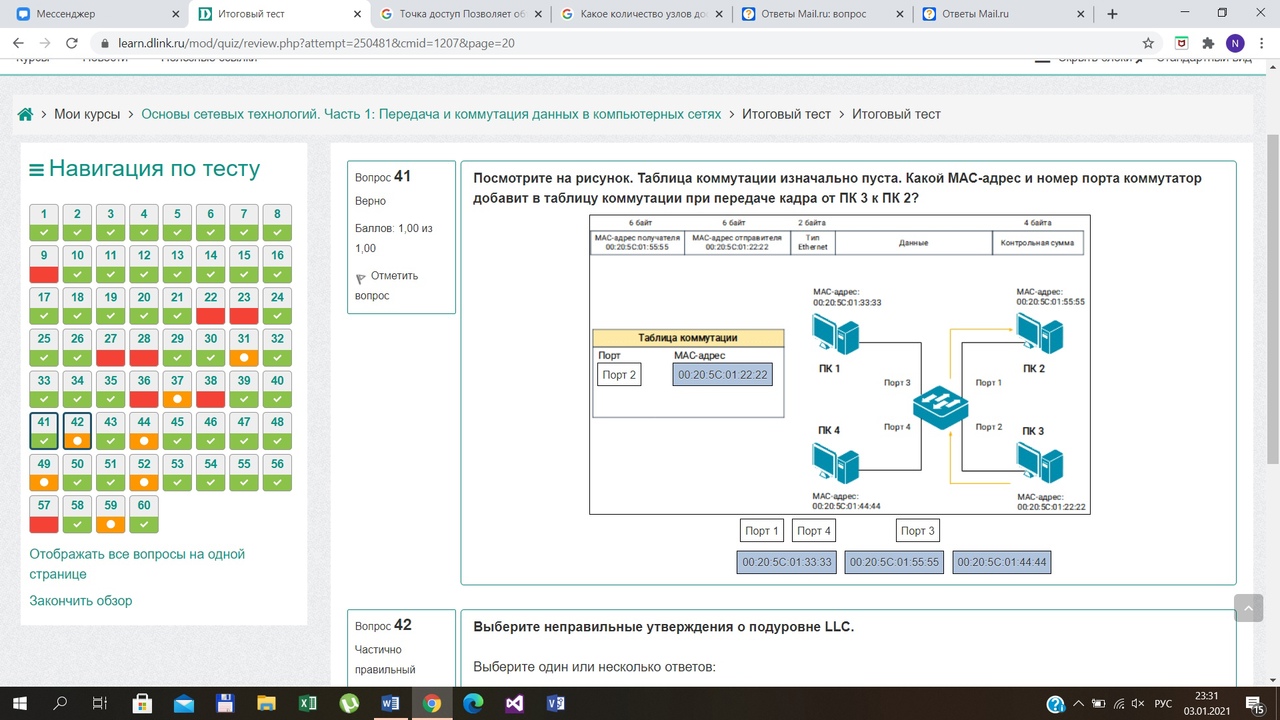Open File Explorer in taskbar
The height and width of the screenshot is (720, 1280).
coord(266,703)
